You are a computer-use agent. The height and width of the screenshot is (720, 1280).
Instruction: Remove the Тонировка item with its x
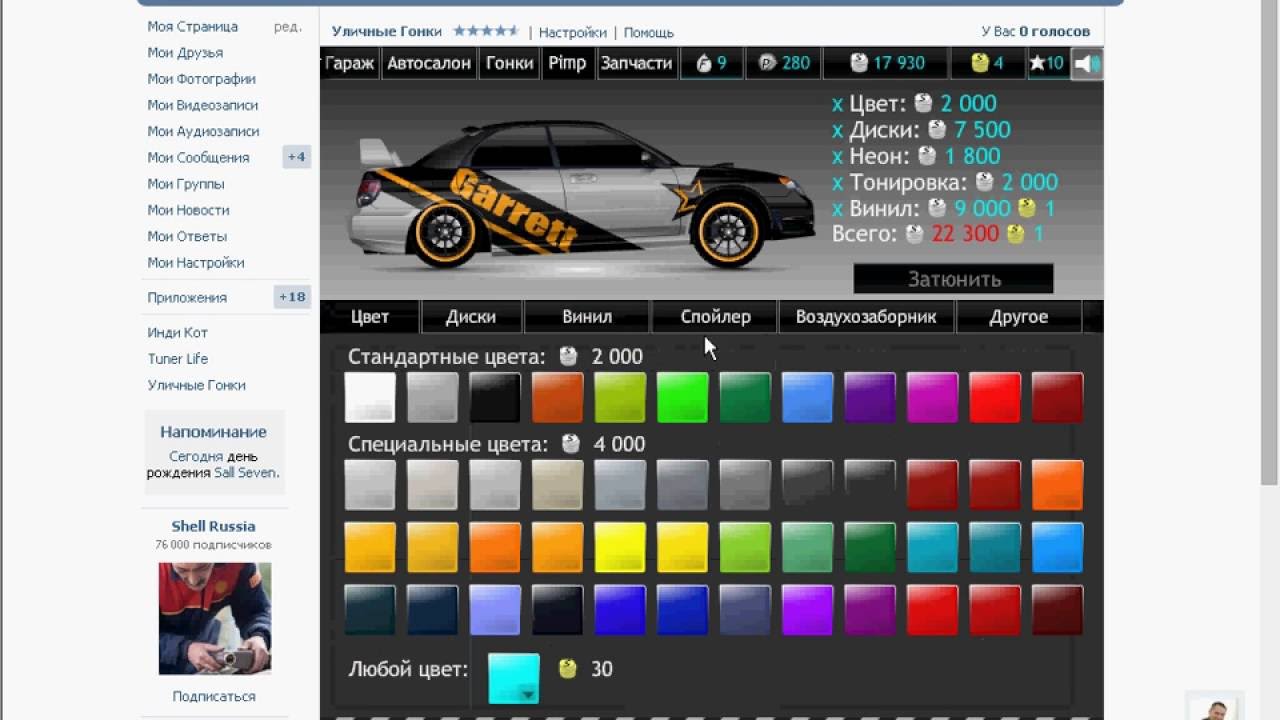click(837, 183)
